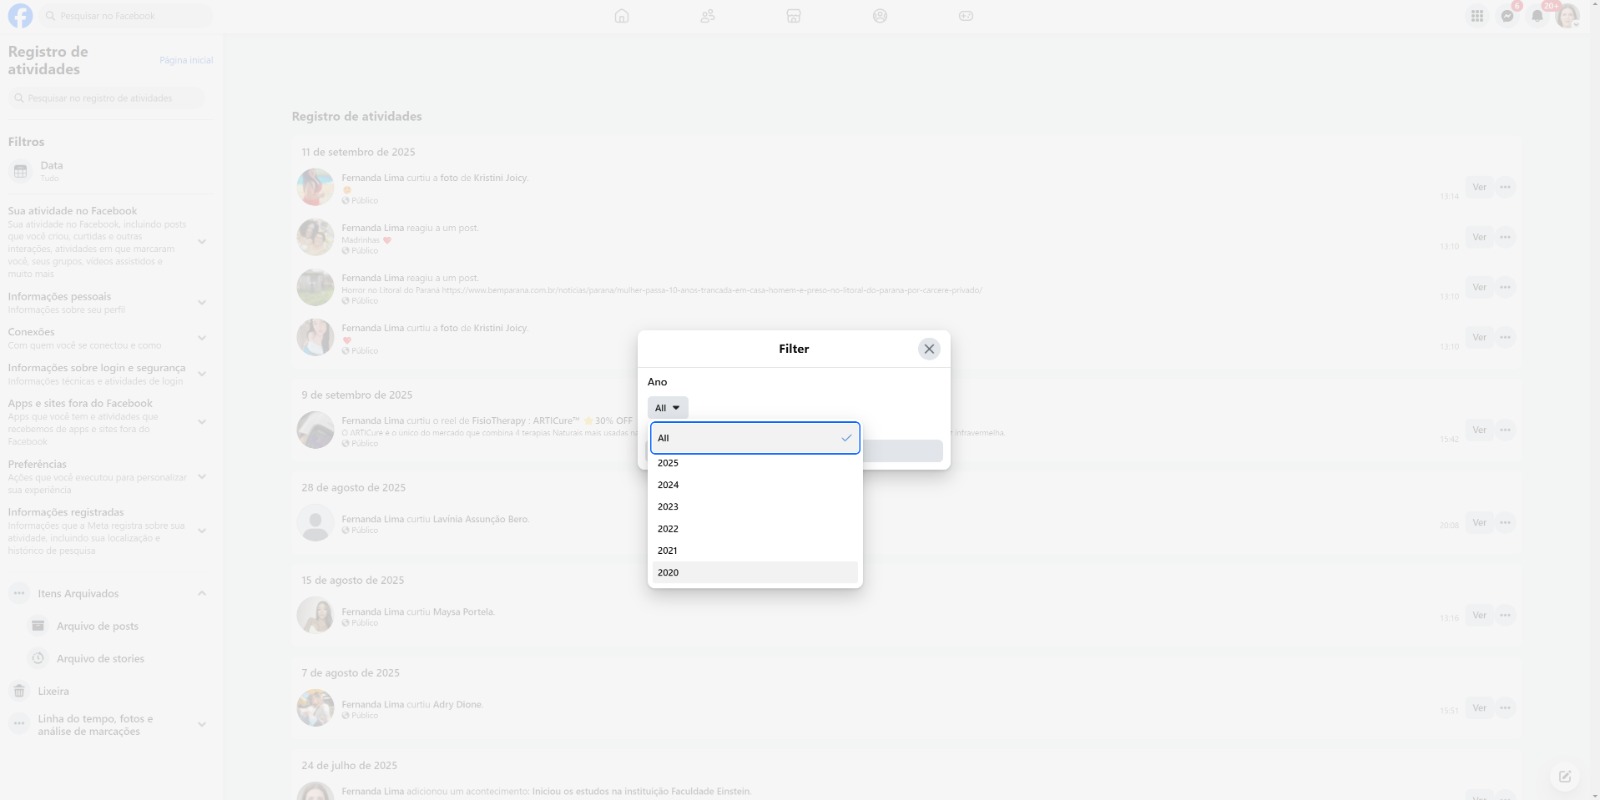The height and width of the screenshot is (800, 1600).
Task: Open the apps grid menu icon
Action: [1477, 16]
